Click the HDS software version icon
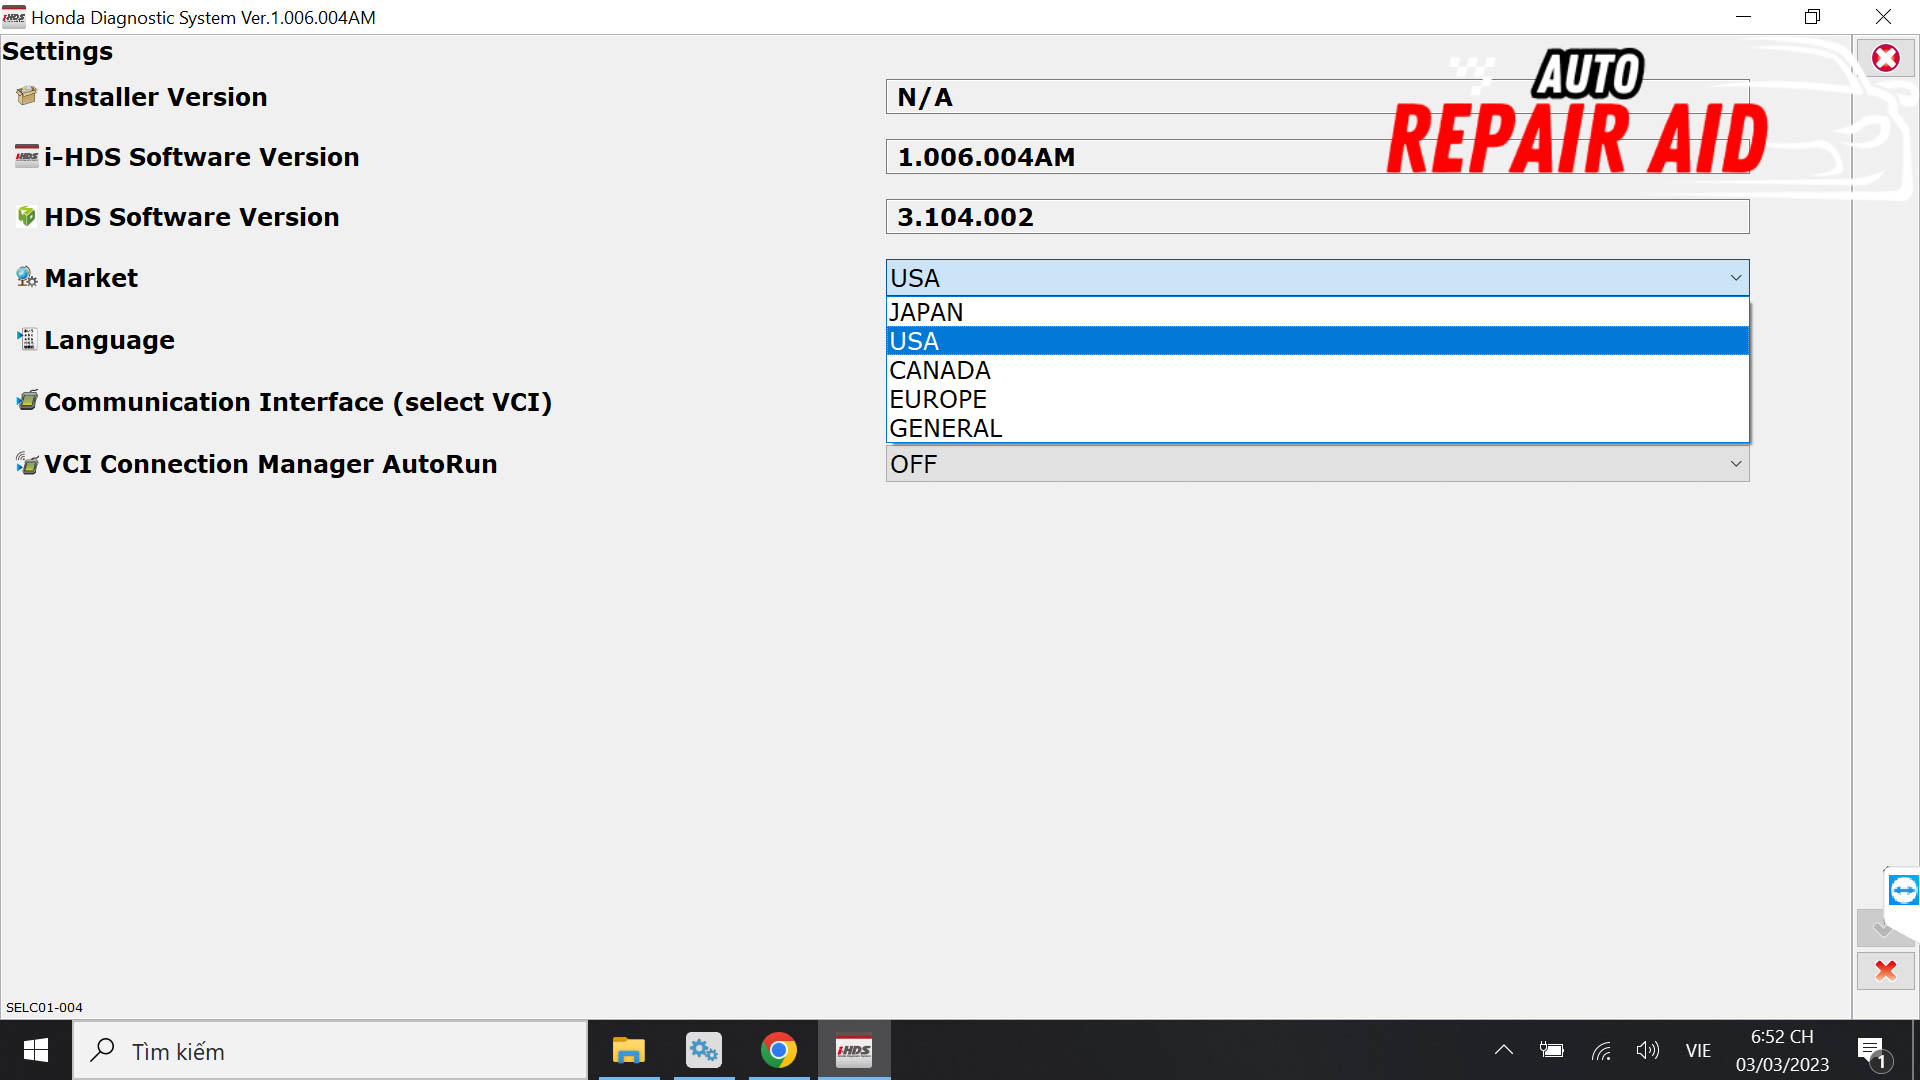This screenshot has width=1920, height=1080. 26,216
